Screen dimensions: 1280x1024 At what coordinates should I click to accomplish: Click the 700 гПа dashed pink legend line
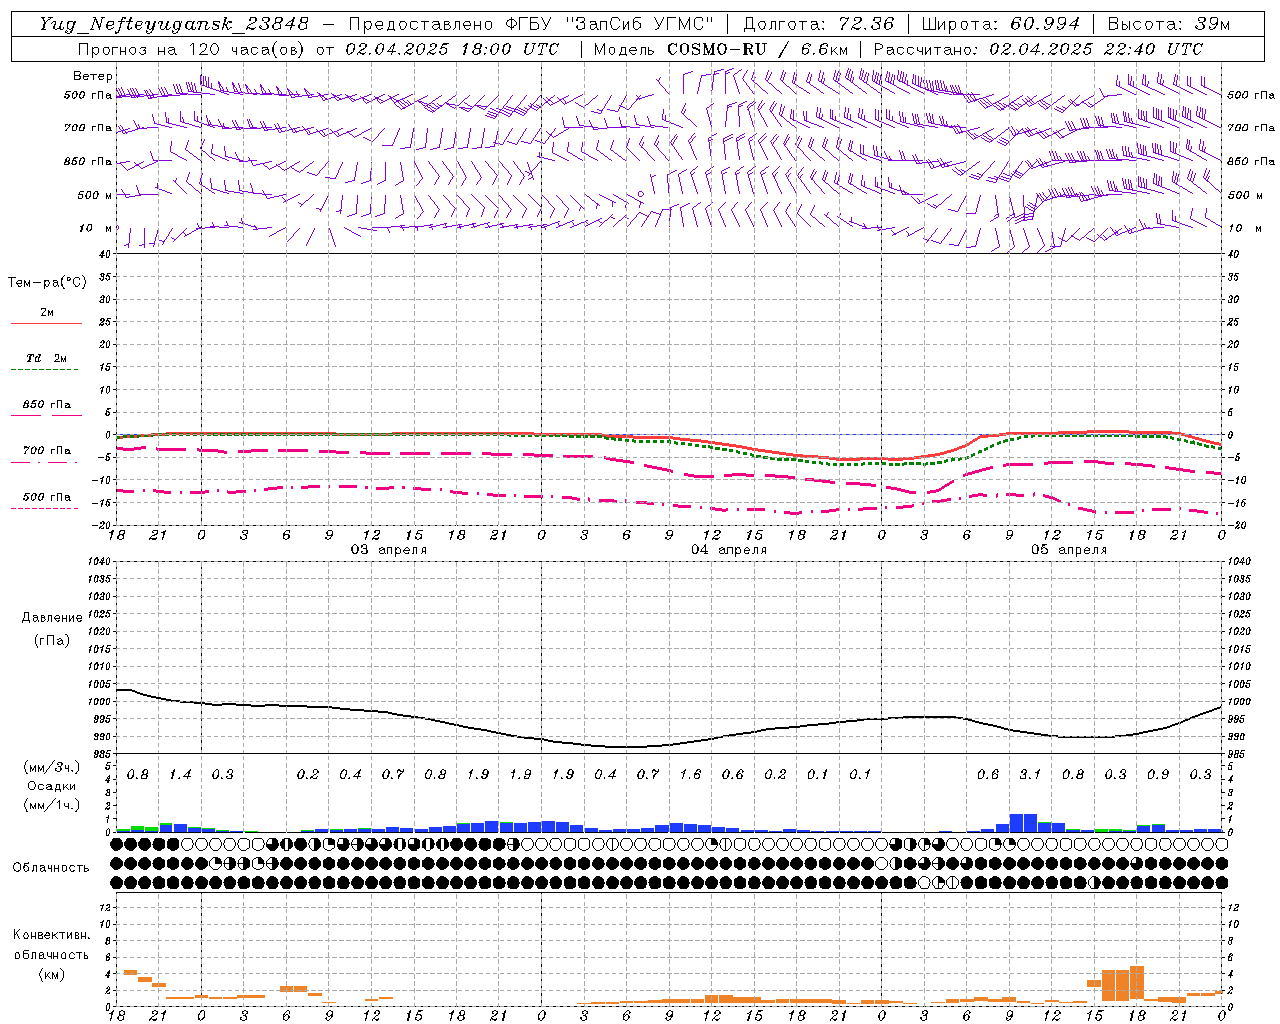[44, 462]
